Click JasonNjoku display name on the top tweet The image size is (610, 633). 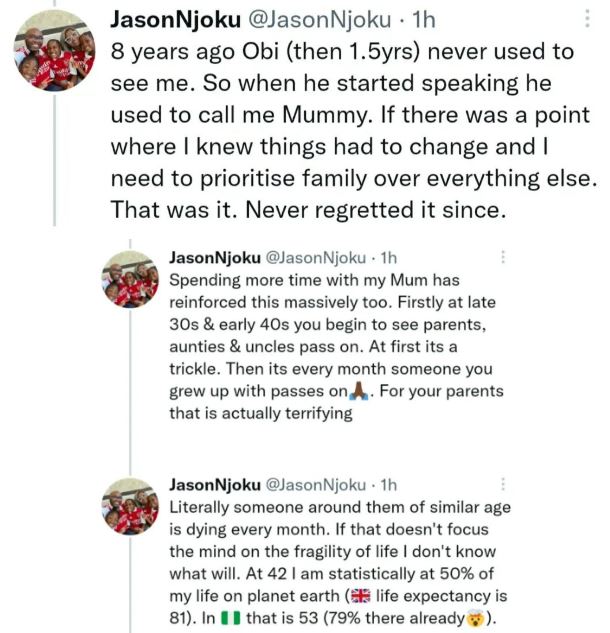[175, 16]
